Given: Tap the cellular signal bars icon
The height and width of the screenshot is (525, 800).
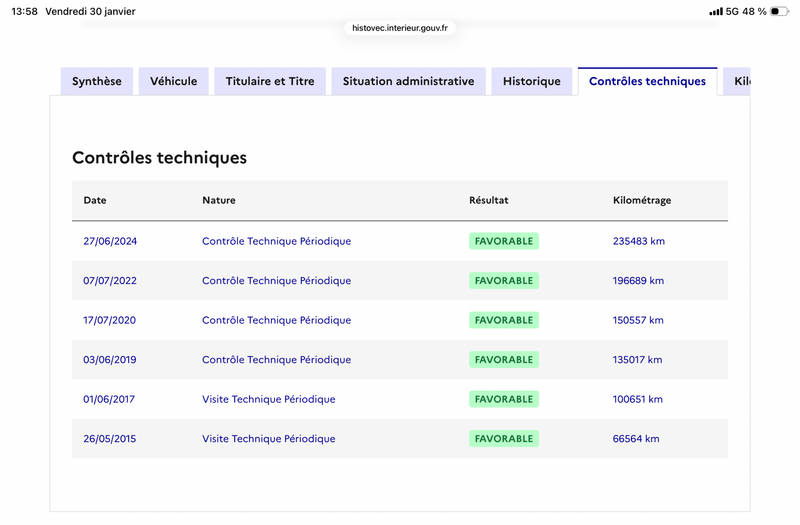Looking at the screenshot, I should point(715,11).
